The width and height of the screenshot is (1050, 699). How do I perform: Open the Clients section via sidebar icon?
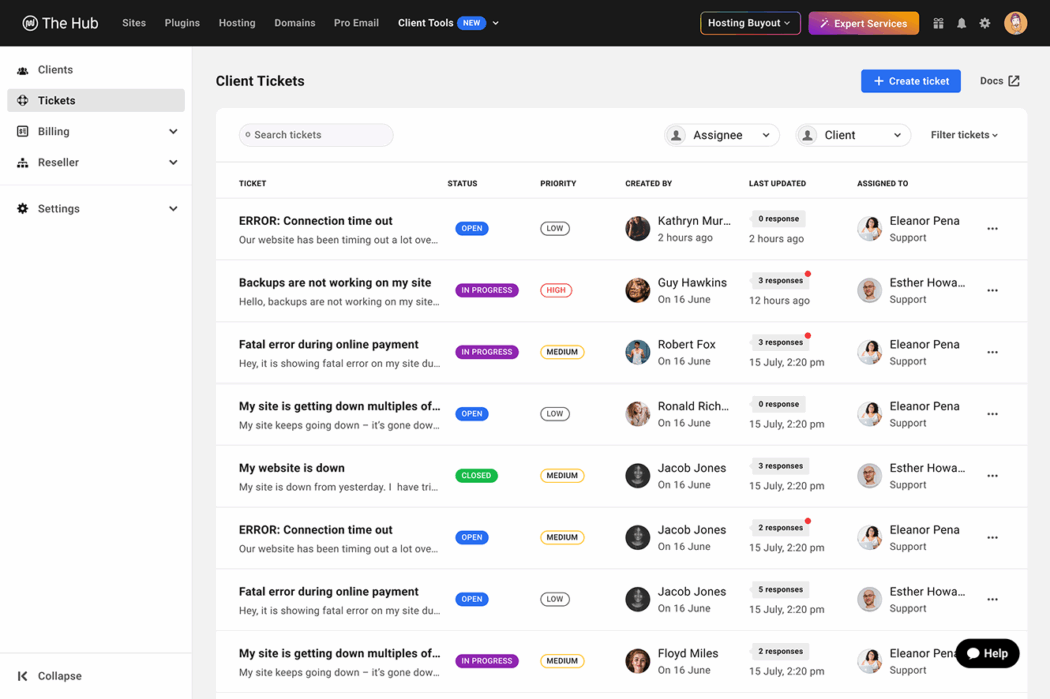click(22, 69)
